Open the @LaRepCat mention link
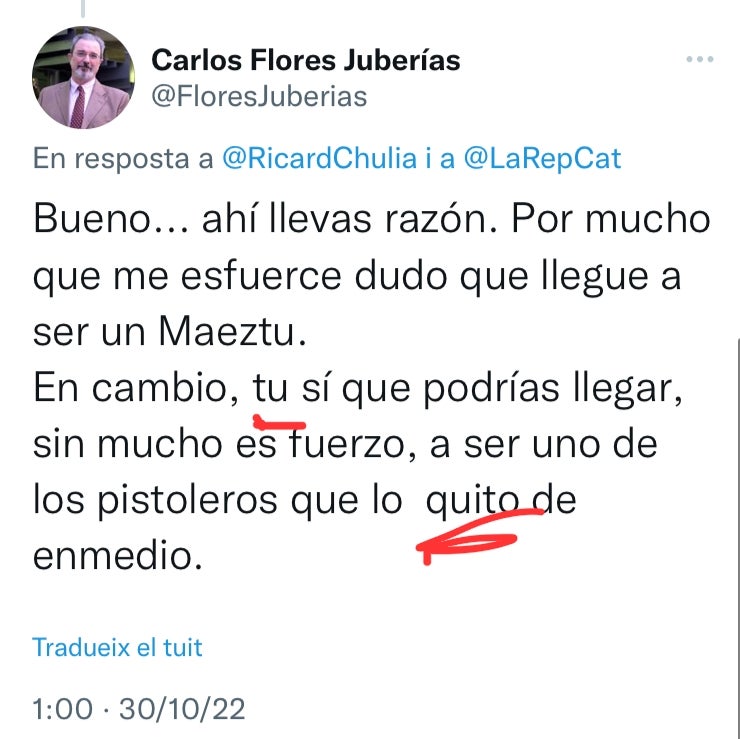The image size is (740, 739). 542,159
